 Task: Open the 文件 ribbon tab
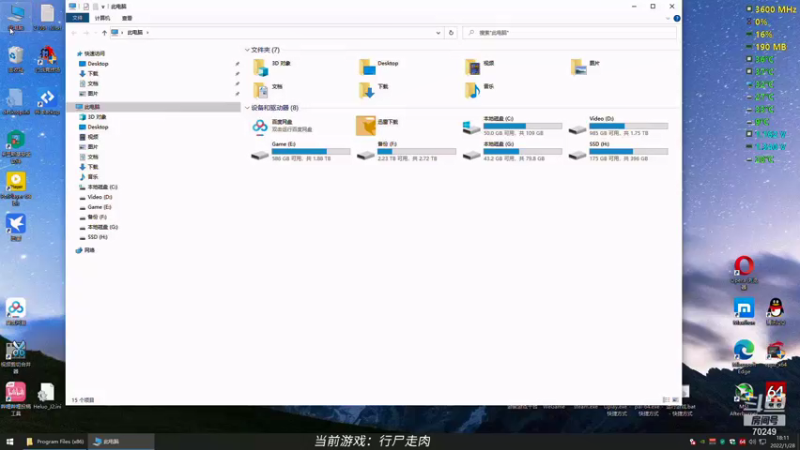78,18
